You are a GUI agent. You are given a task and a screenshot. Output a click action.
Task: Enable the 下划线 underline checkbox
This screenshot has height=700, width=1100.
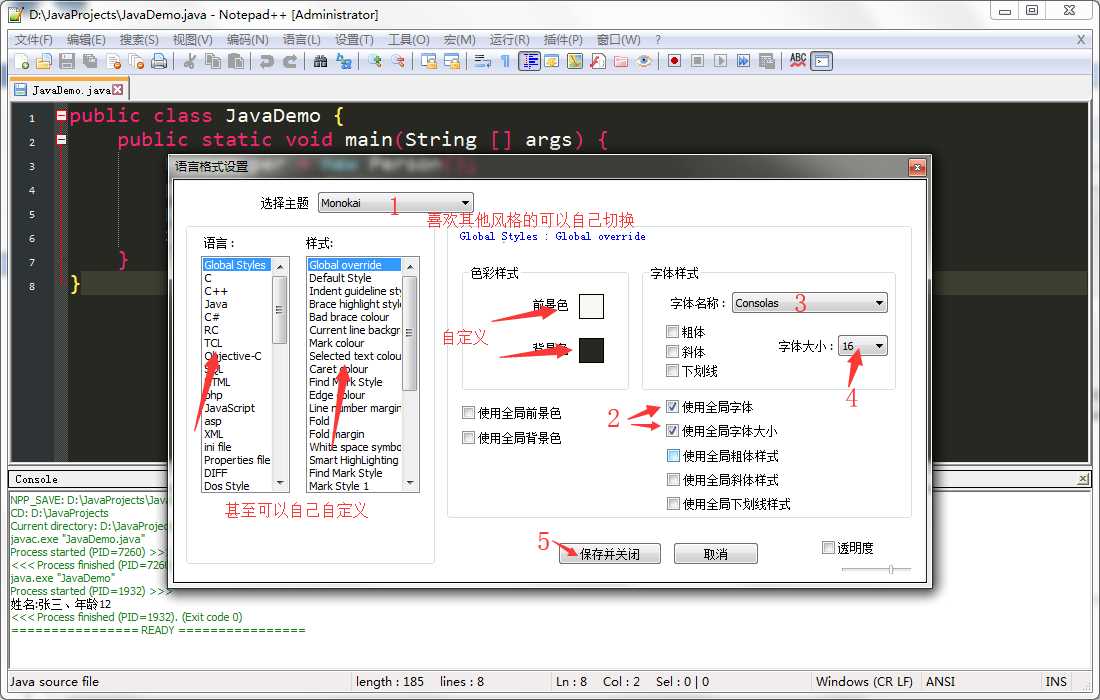click(672, 370)
